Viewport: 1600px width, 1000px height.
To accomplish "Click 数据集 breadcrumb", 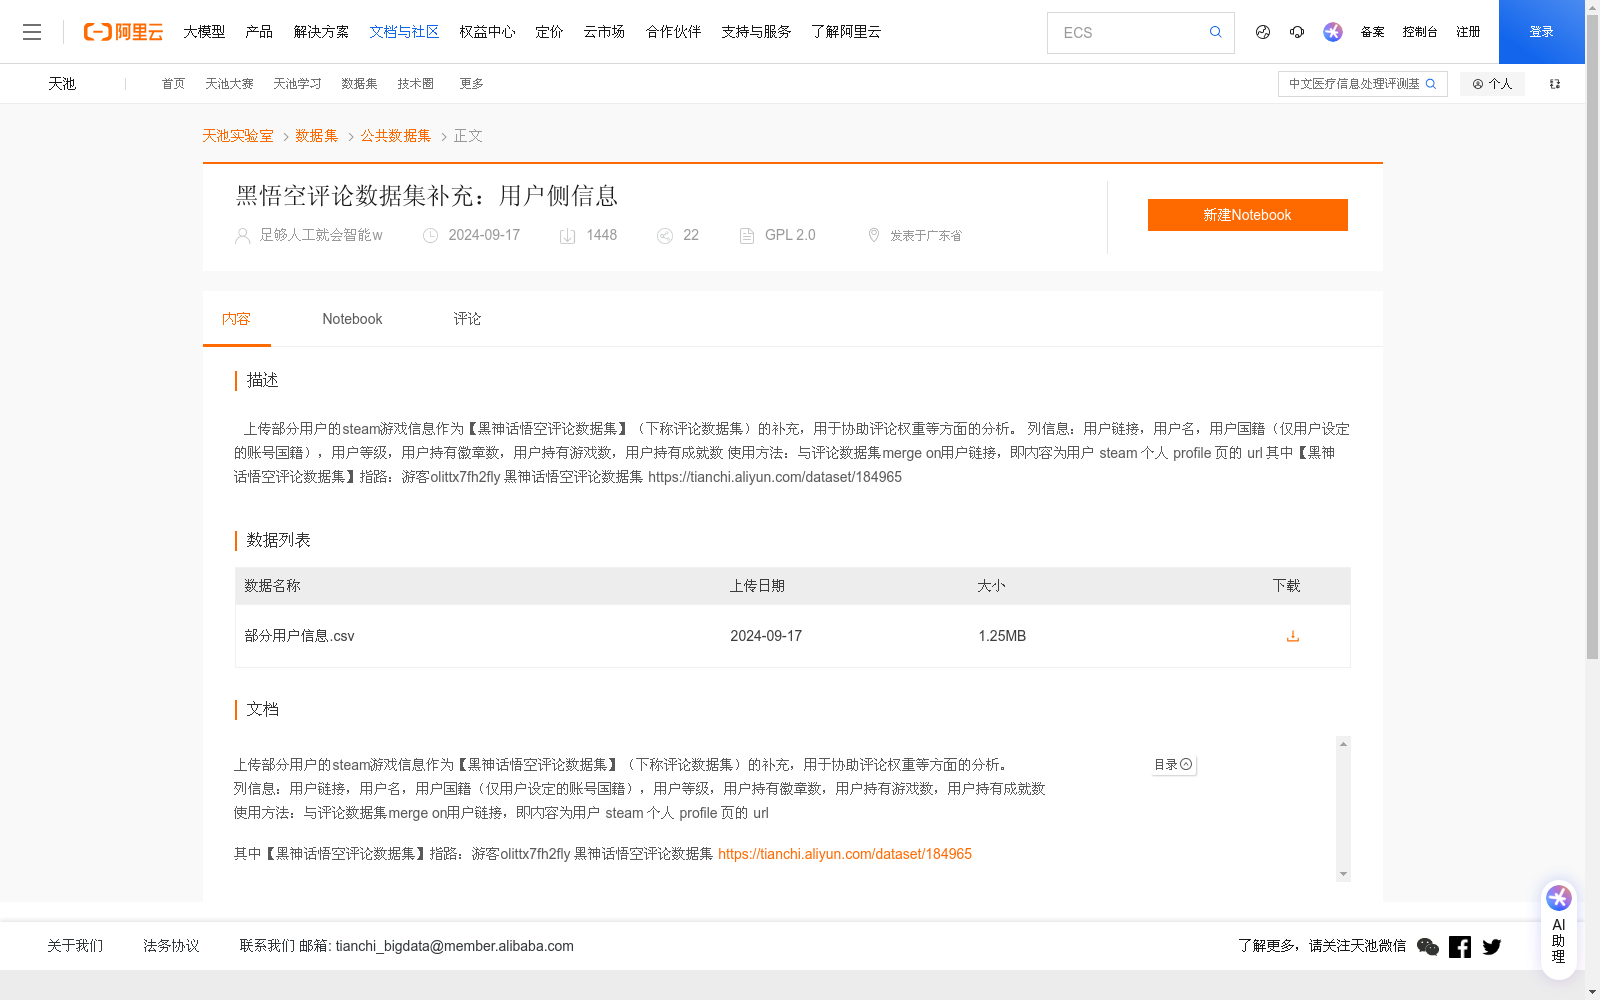I will pos(317,136).
